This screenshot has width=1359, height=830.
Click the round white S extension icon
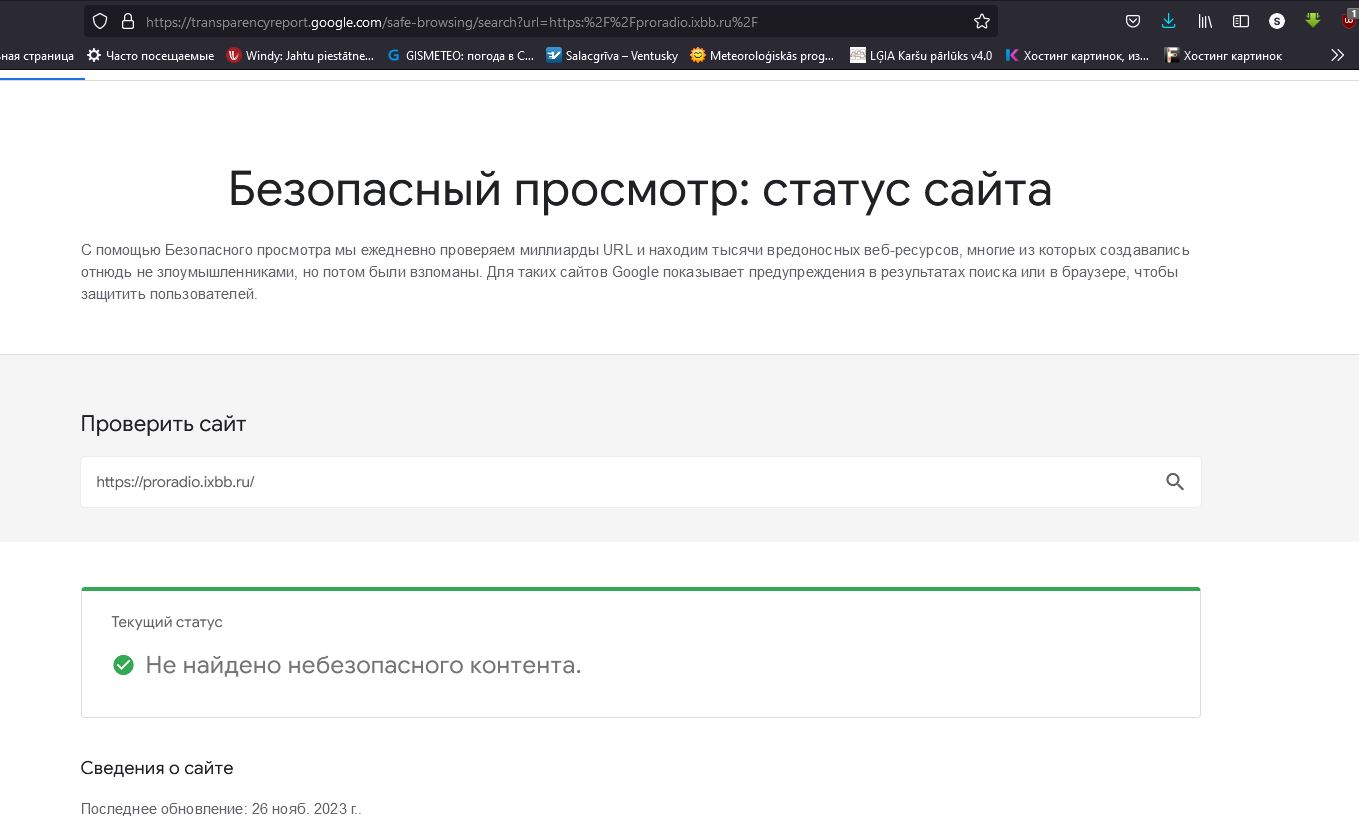tap(1277, 21)
